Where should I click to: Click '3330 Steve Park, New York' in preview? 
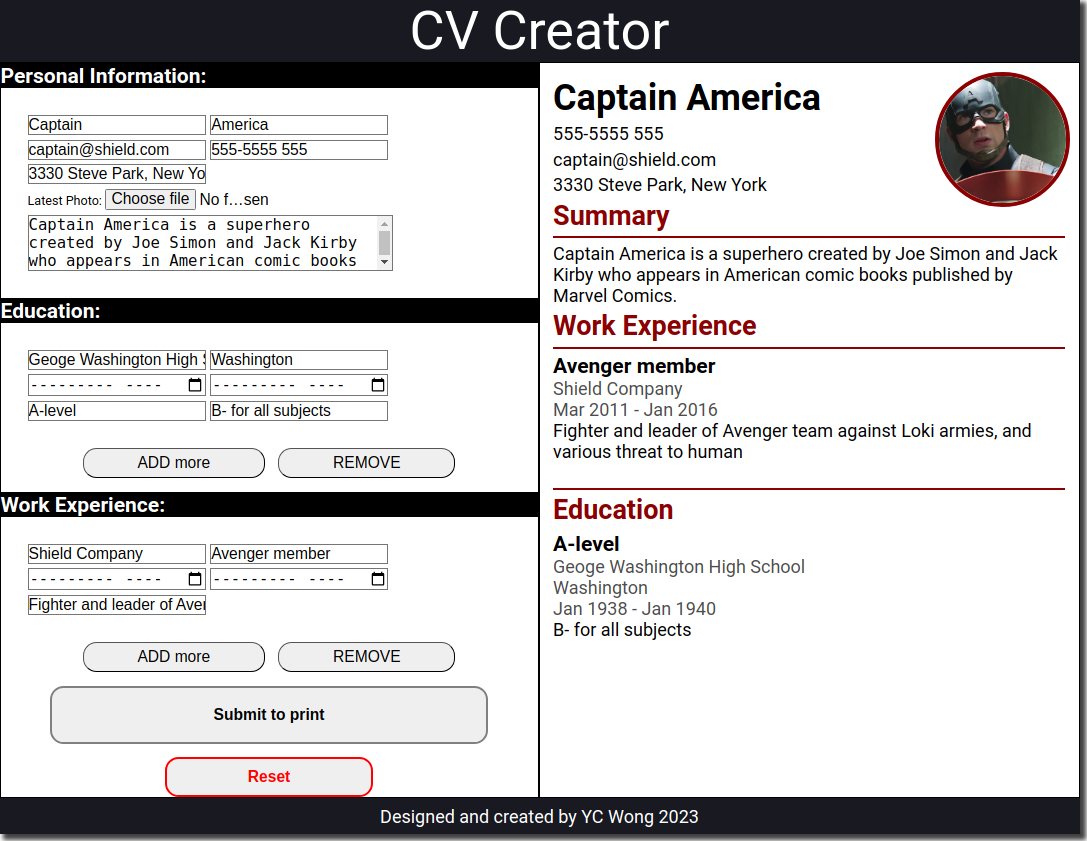point(659,185)
